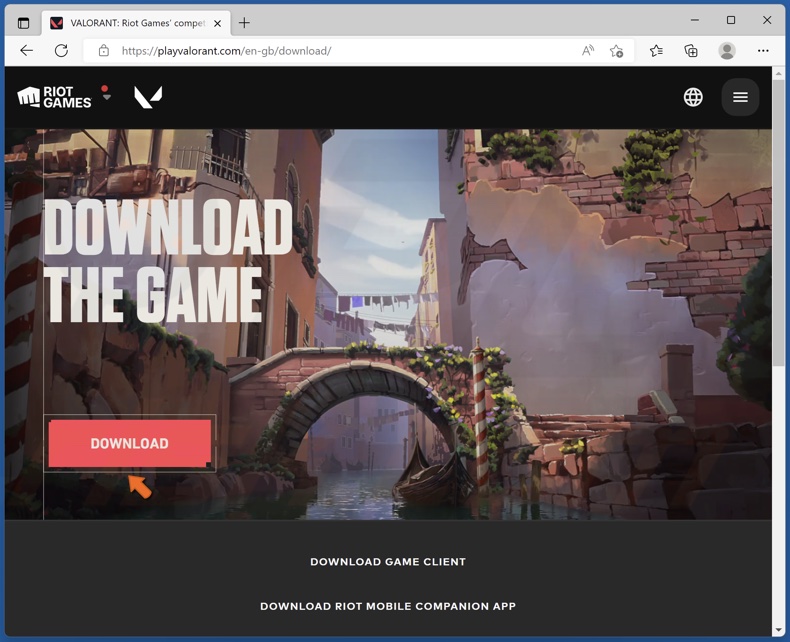Click the browser back arrow
The image size is (790, 642).
(x=26, y=50)
